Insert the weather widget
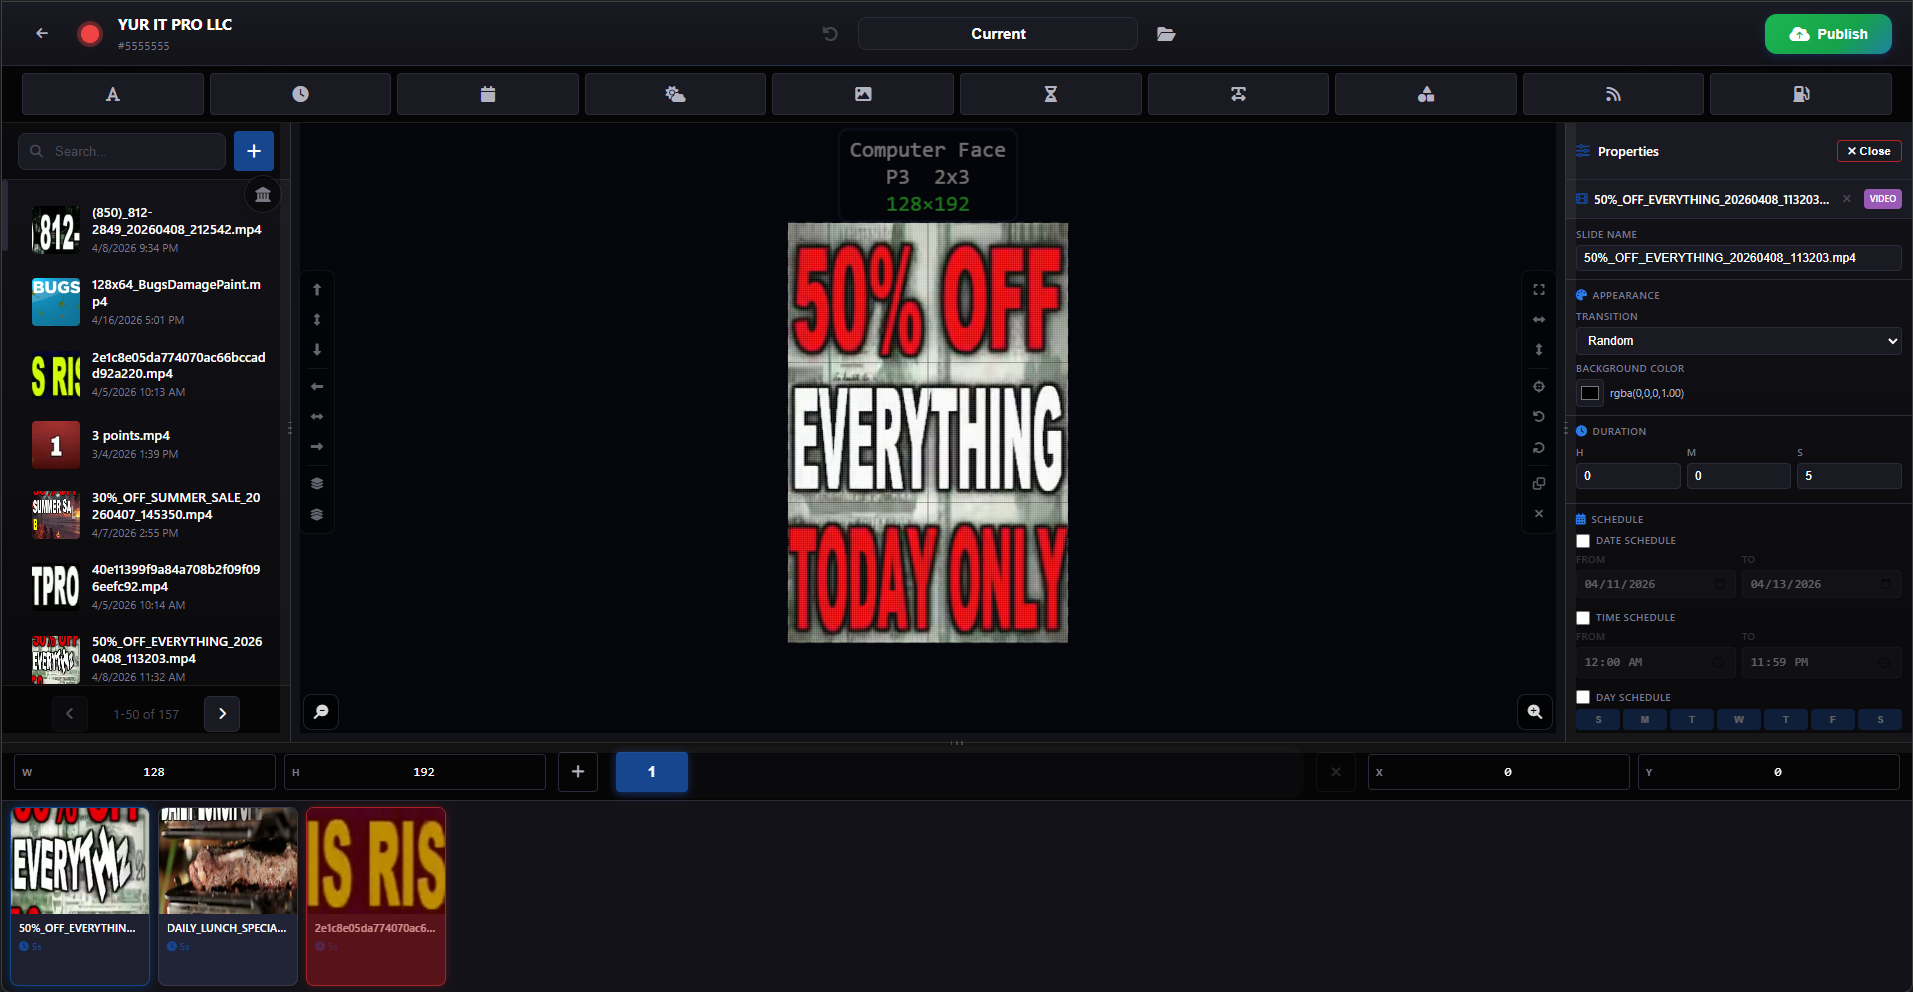Image resolution: width=1913 pixels, height=992 pixels. (x=675, y=94)
